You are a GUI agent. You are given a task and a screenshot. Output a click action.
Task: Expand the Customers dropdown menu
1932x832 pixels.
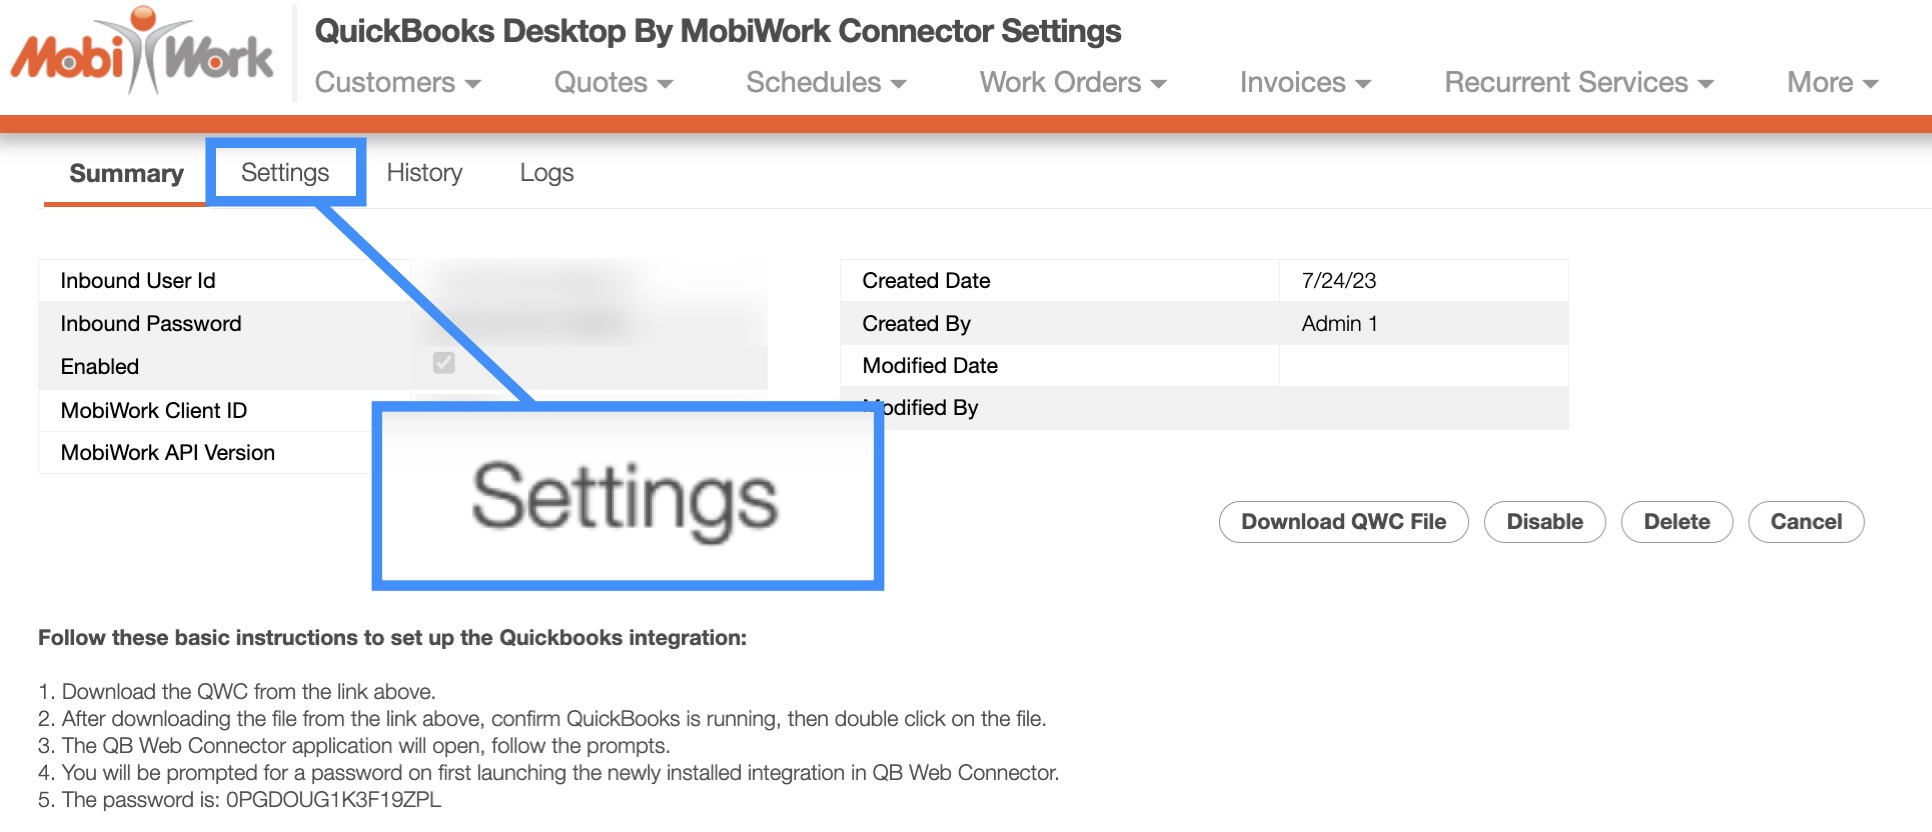pyautogui.click(x=397, y=83)
